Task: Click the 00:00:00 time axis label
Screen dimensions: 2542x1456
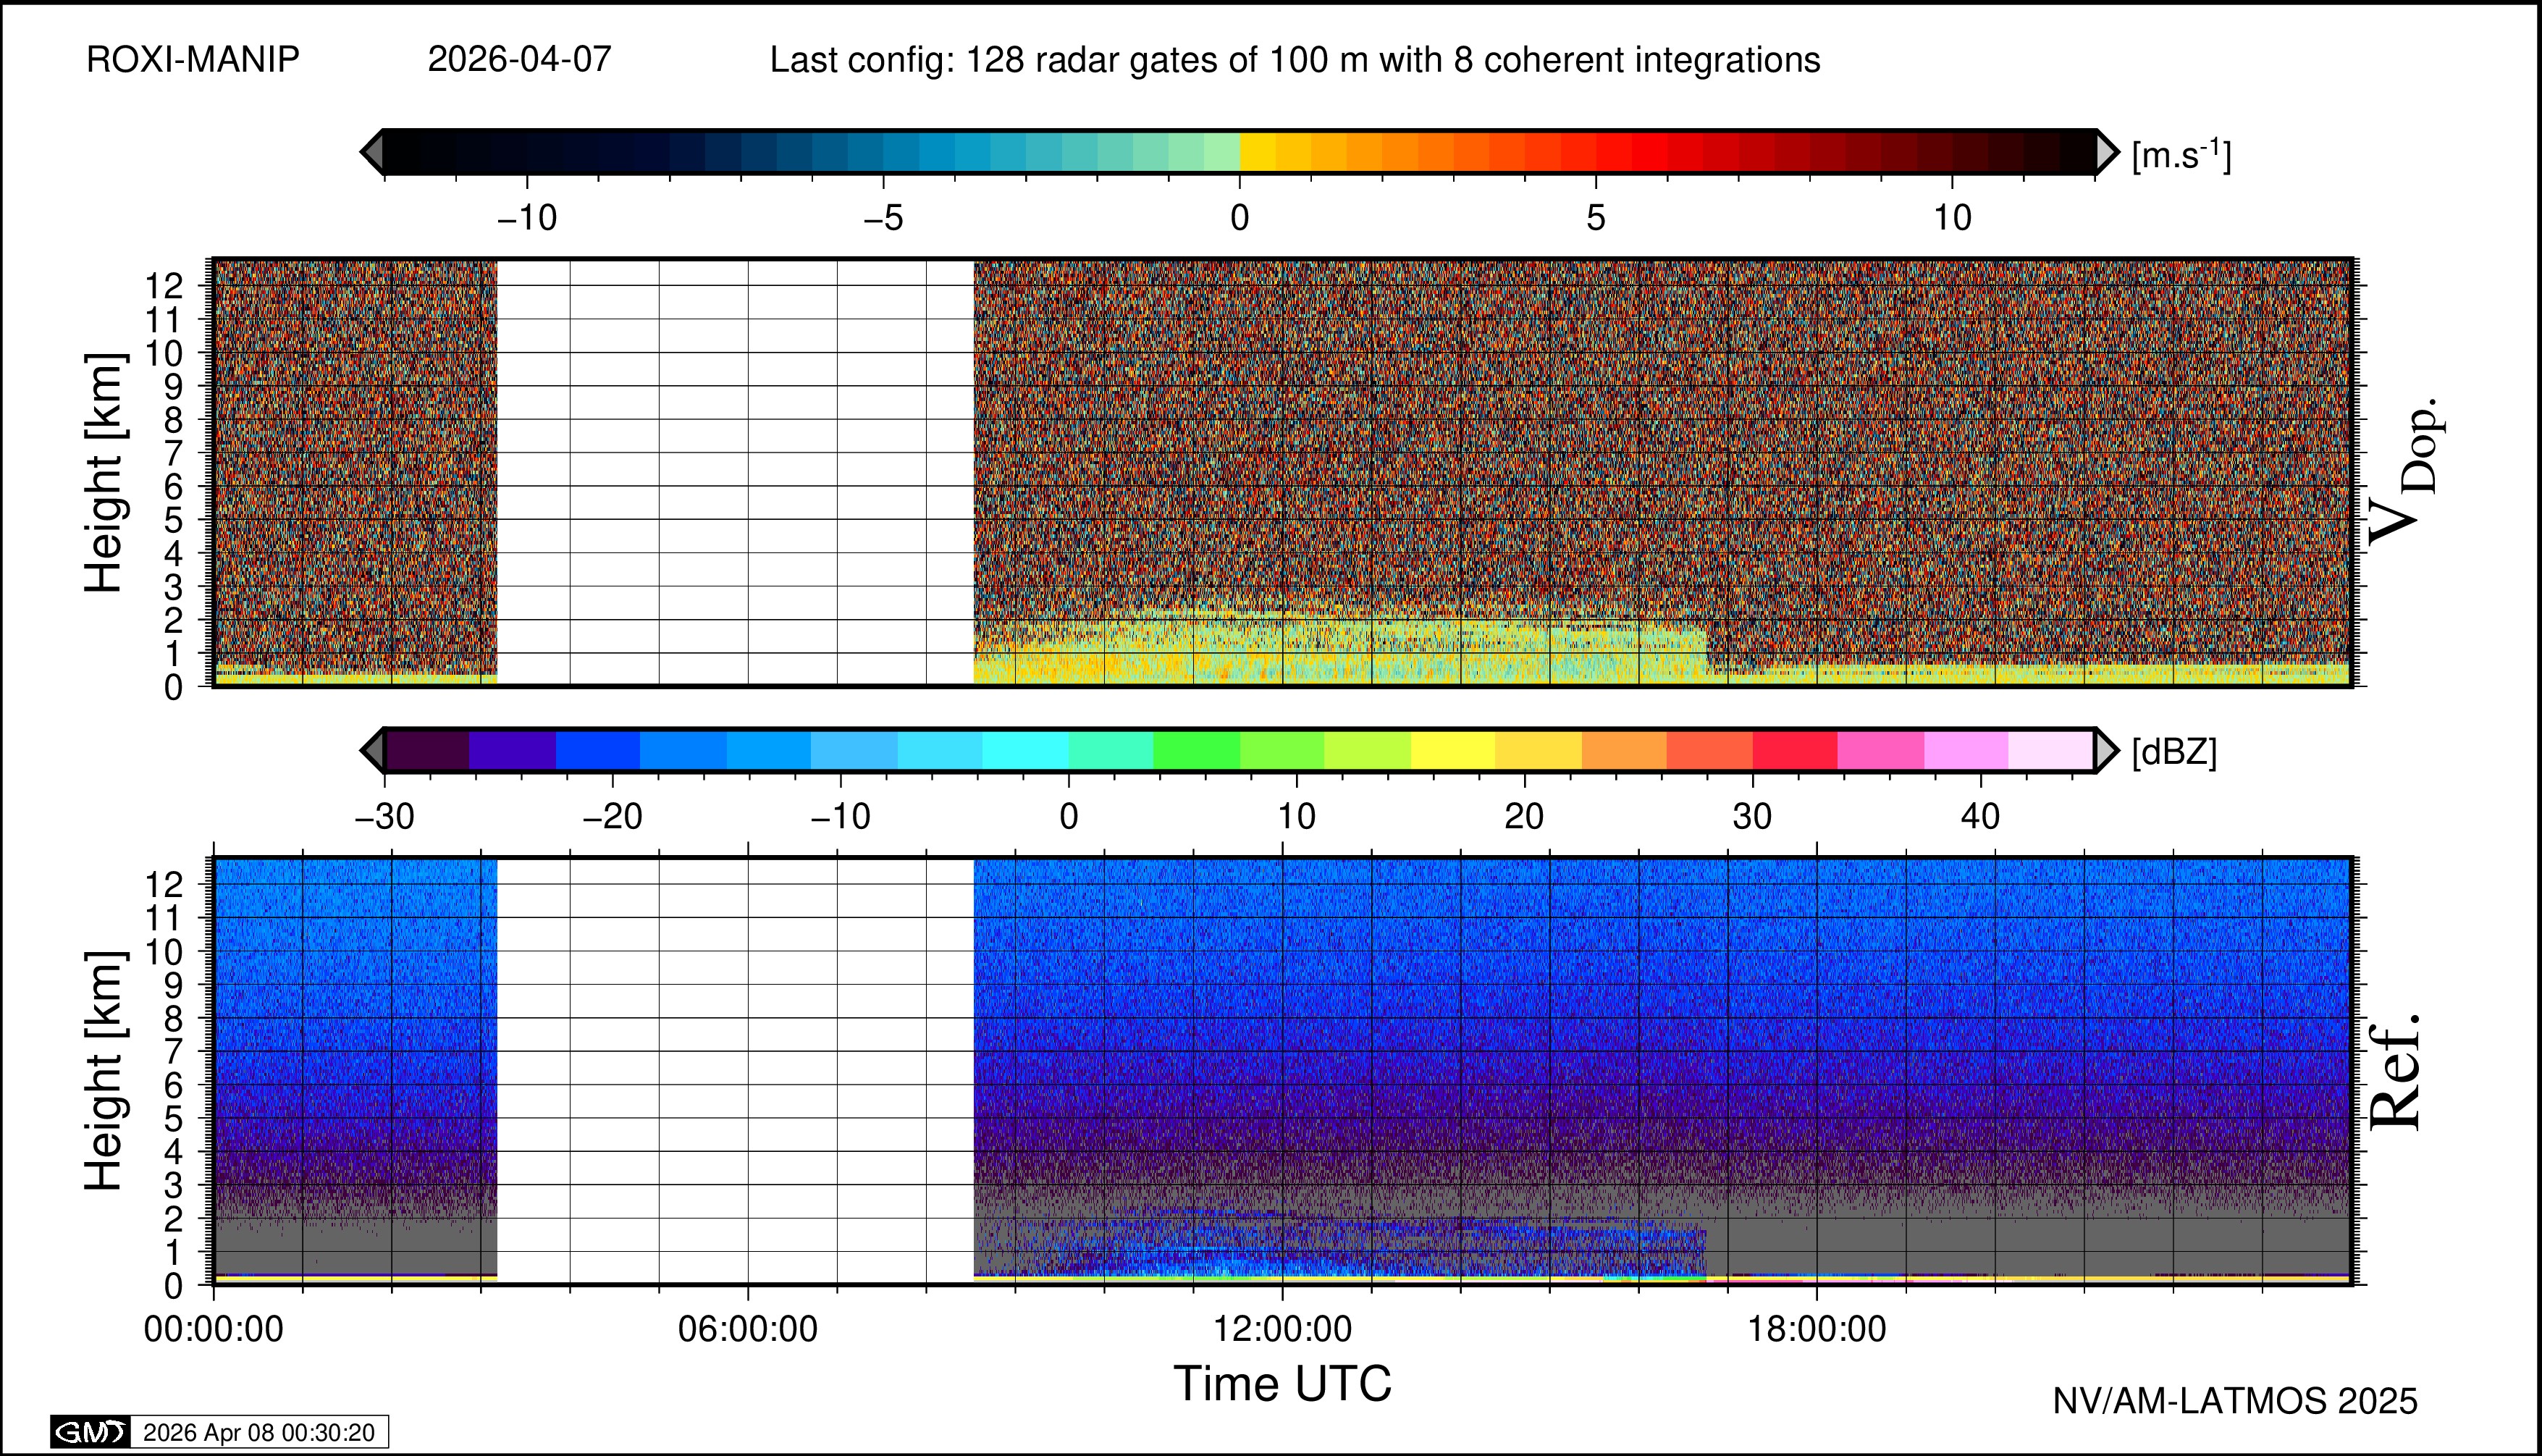Action: tap(214, 1329)
